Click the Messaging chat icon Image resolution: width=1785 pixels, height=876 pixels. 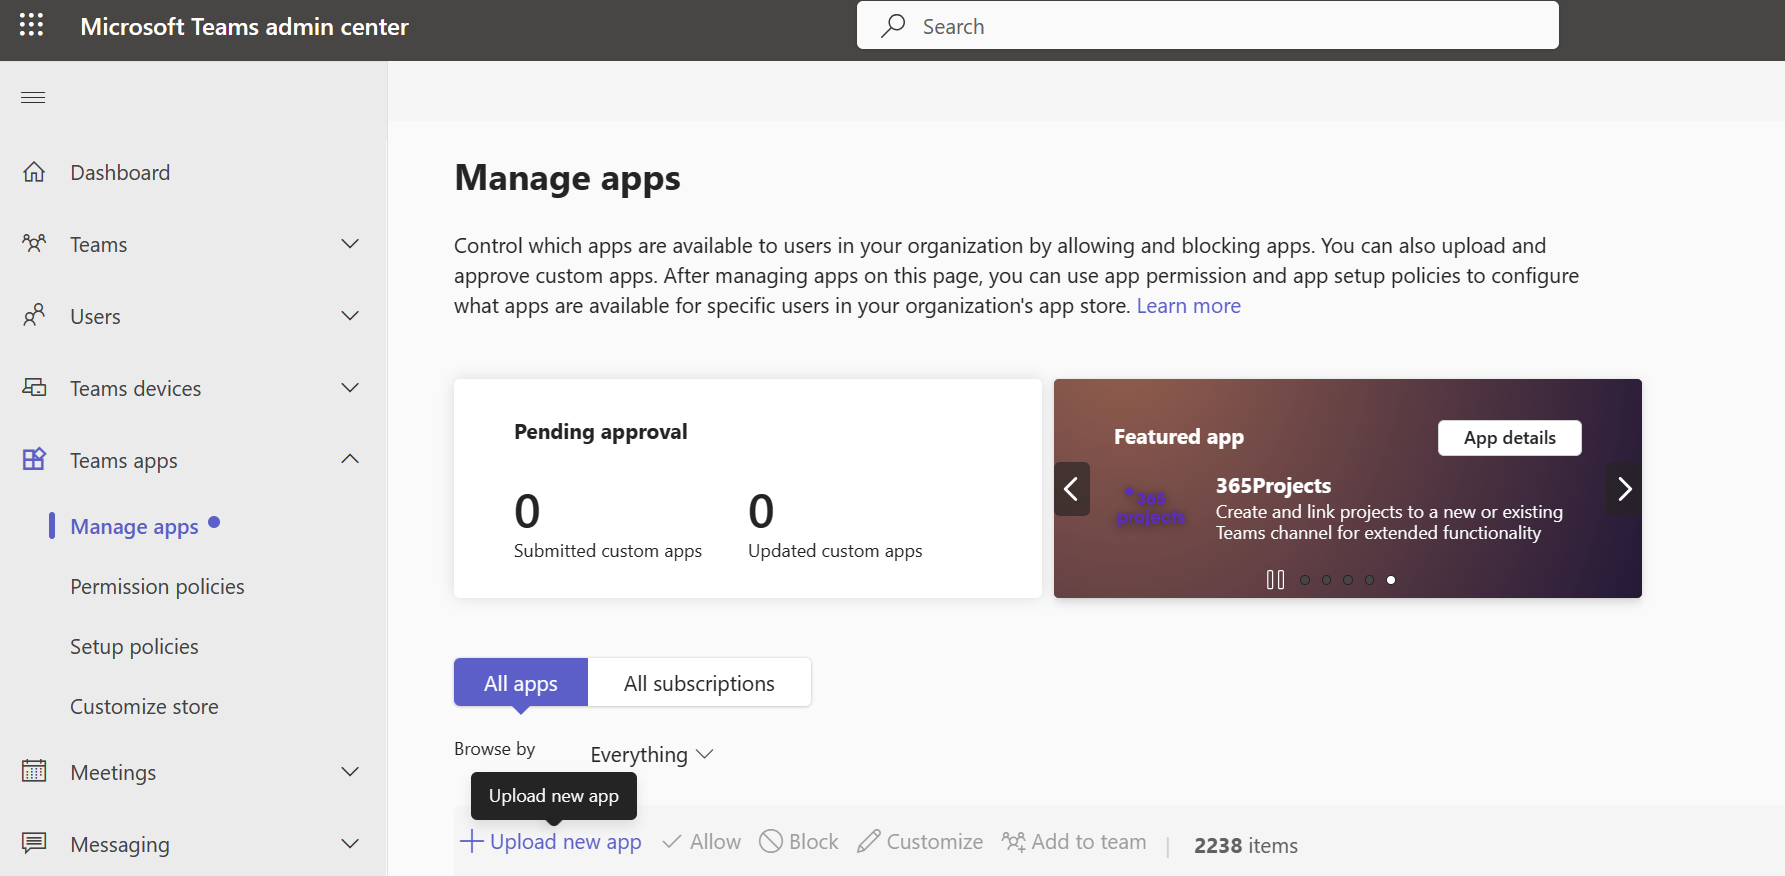(34, 843)
